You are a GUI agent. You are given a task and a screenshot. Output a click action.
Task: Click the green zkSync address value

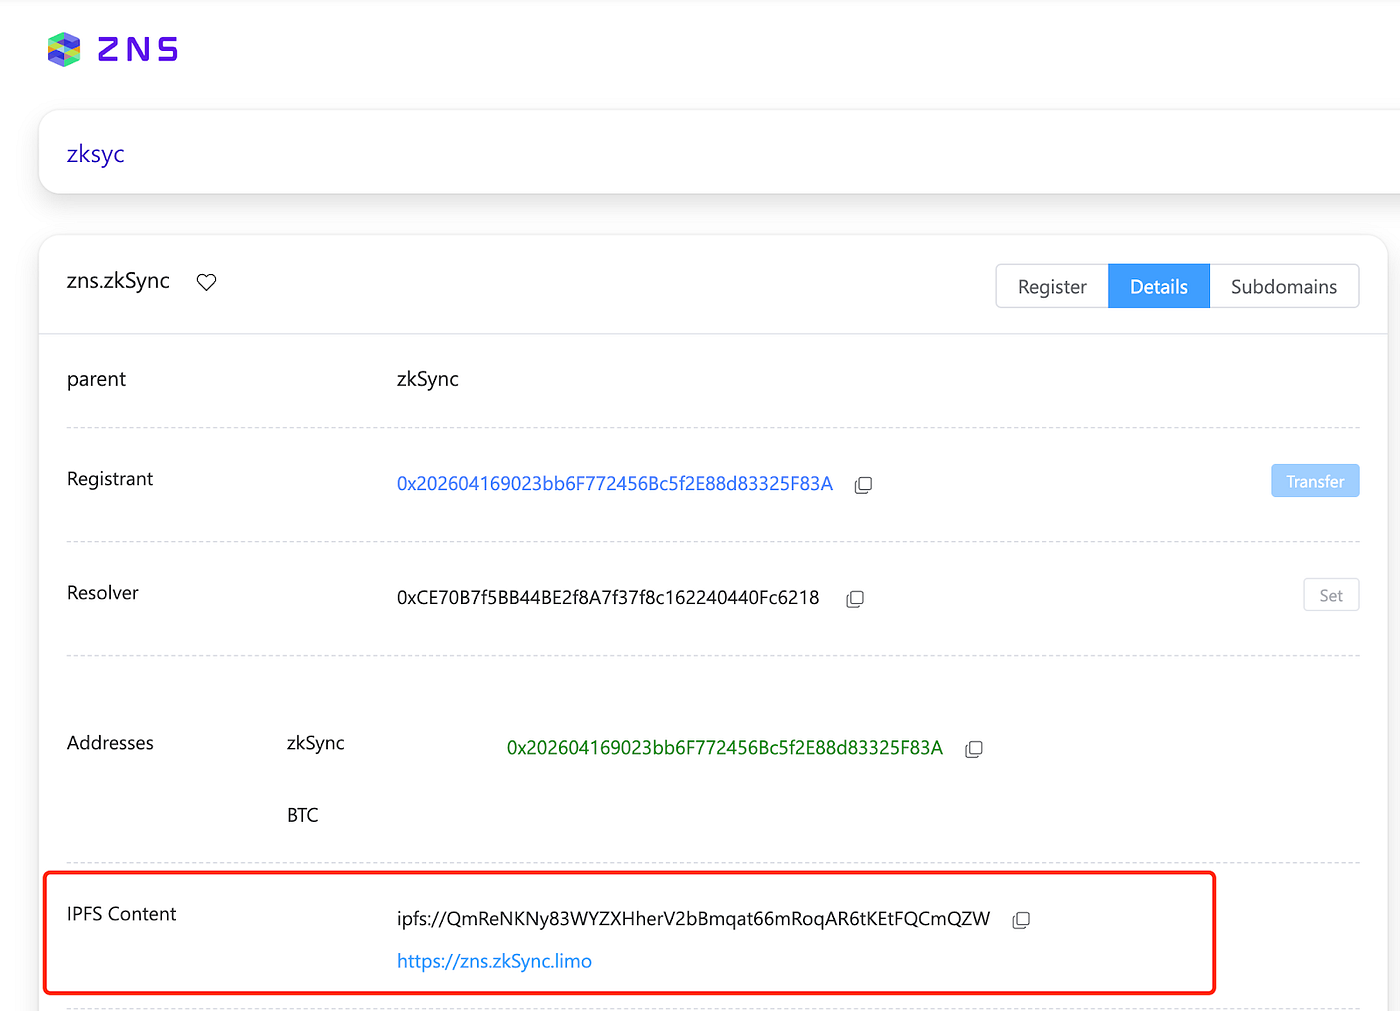725,748
